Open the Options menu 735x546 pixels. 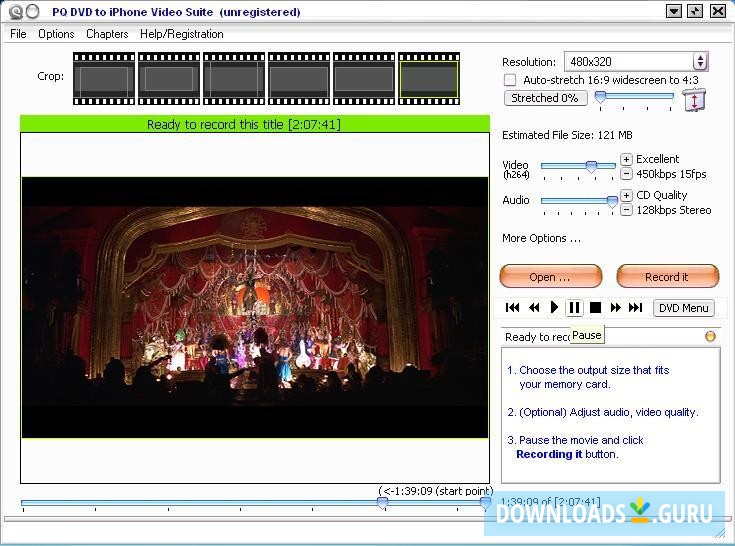tap(56, 34)
